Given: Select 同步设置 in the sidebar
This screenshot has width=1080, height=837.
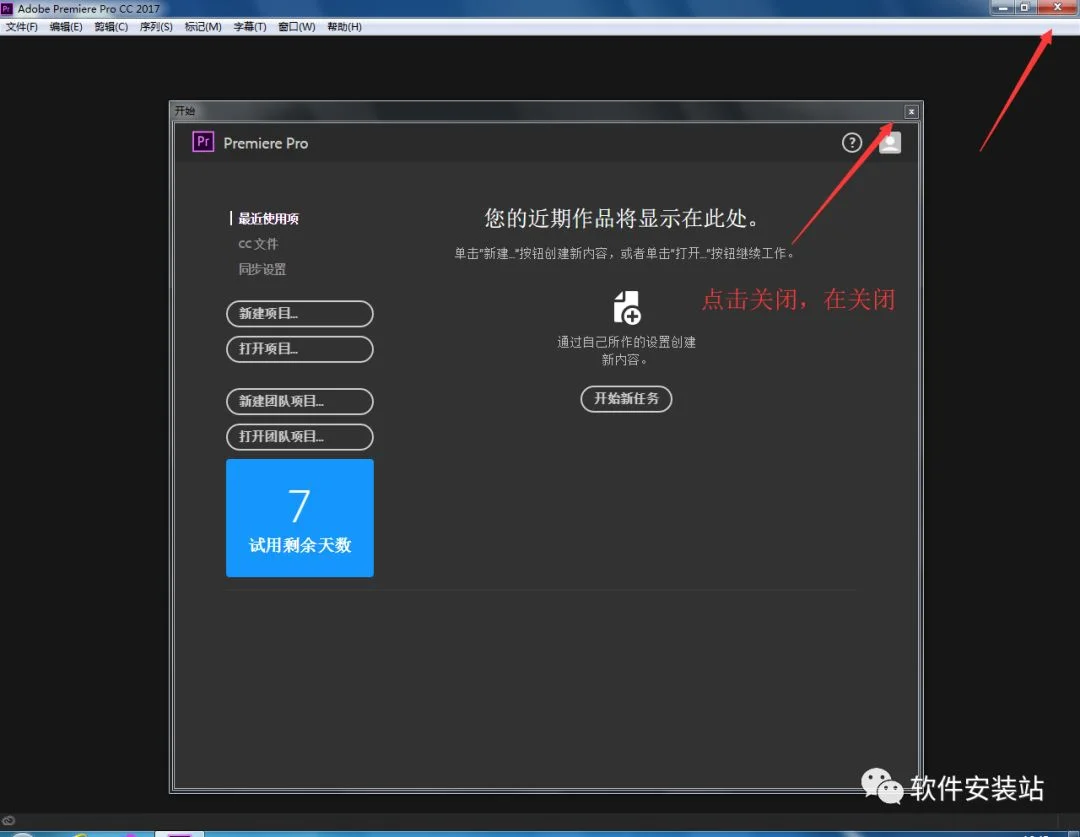Looking at the screenshot, I should coord(262,269).
